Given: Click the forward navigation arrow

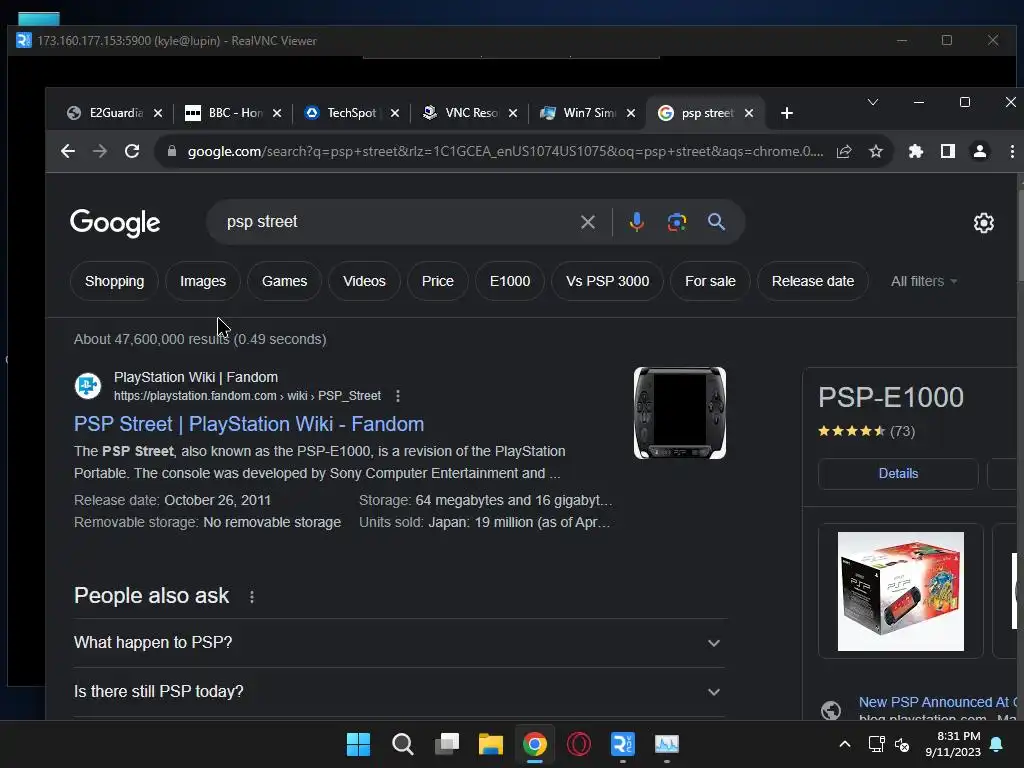Looking at the screenshot, I should 100,152.
